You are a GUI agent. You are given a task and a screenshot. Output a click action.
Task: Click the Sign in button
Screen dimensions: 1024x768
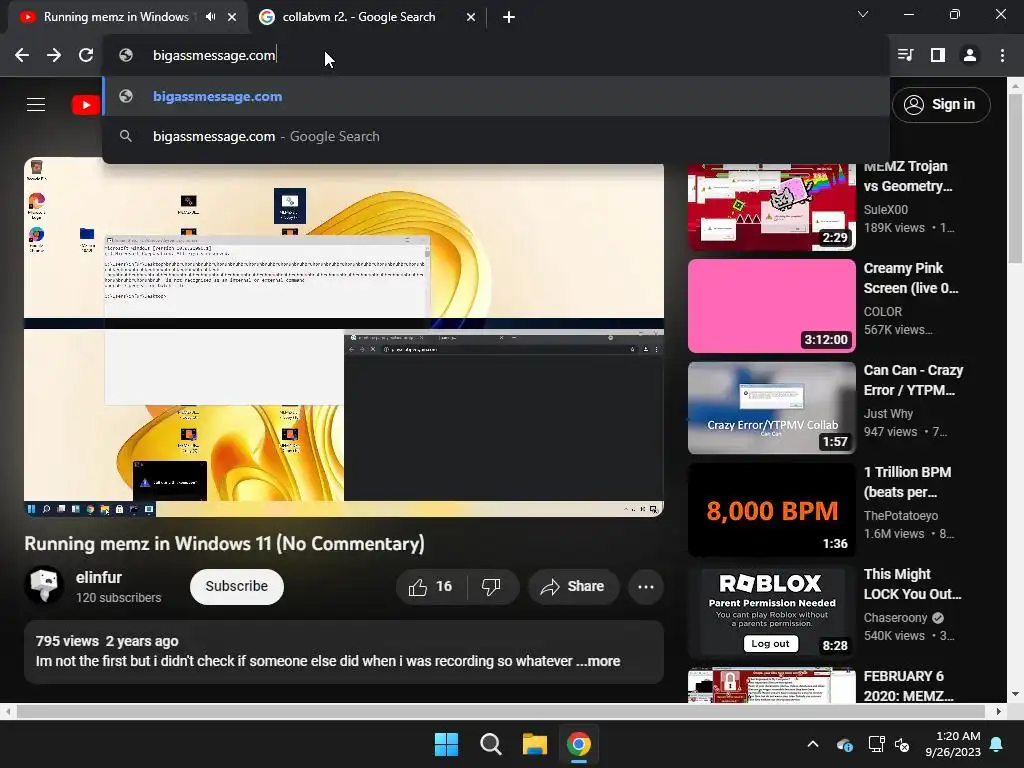(x=941, y=104)
